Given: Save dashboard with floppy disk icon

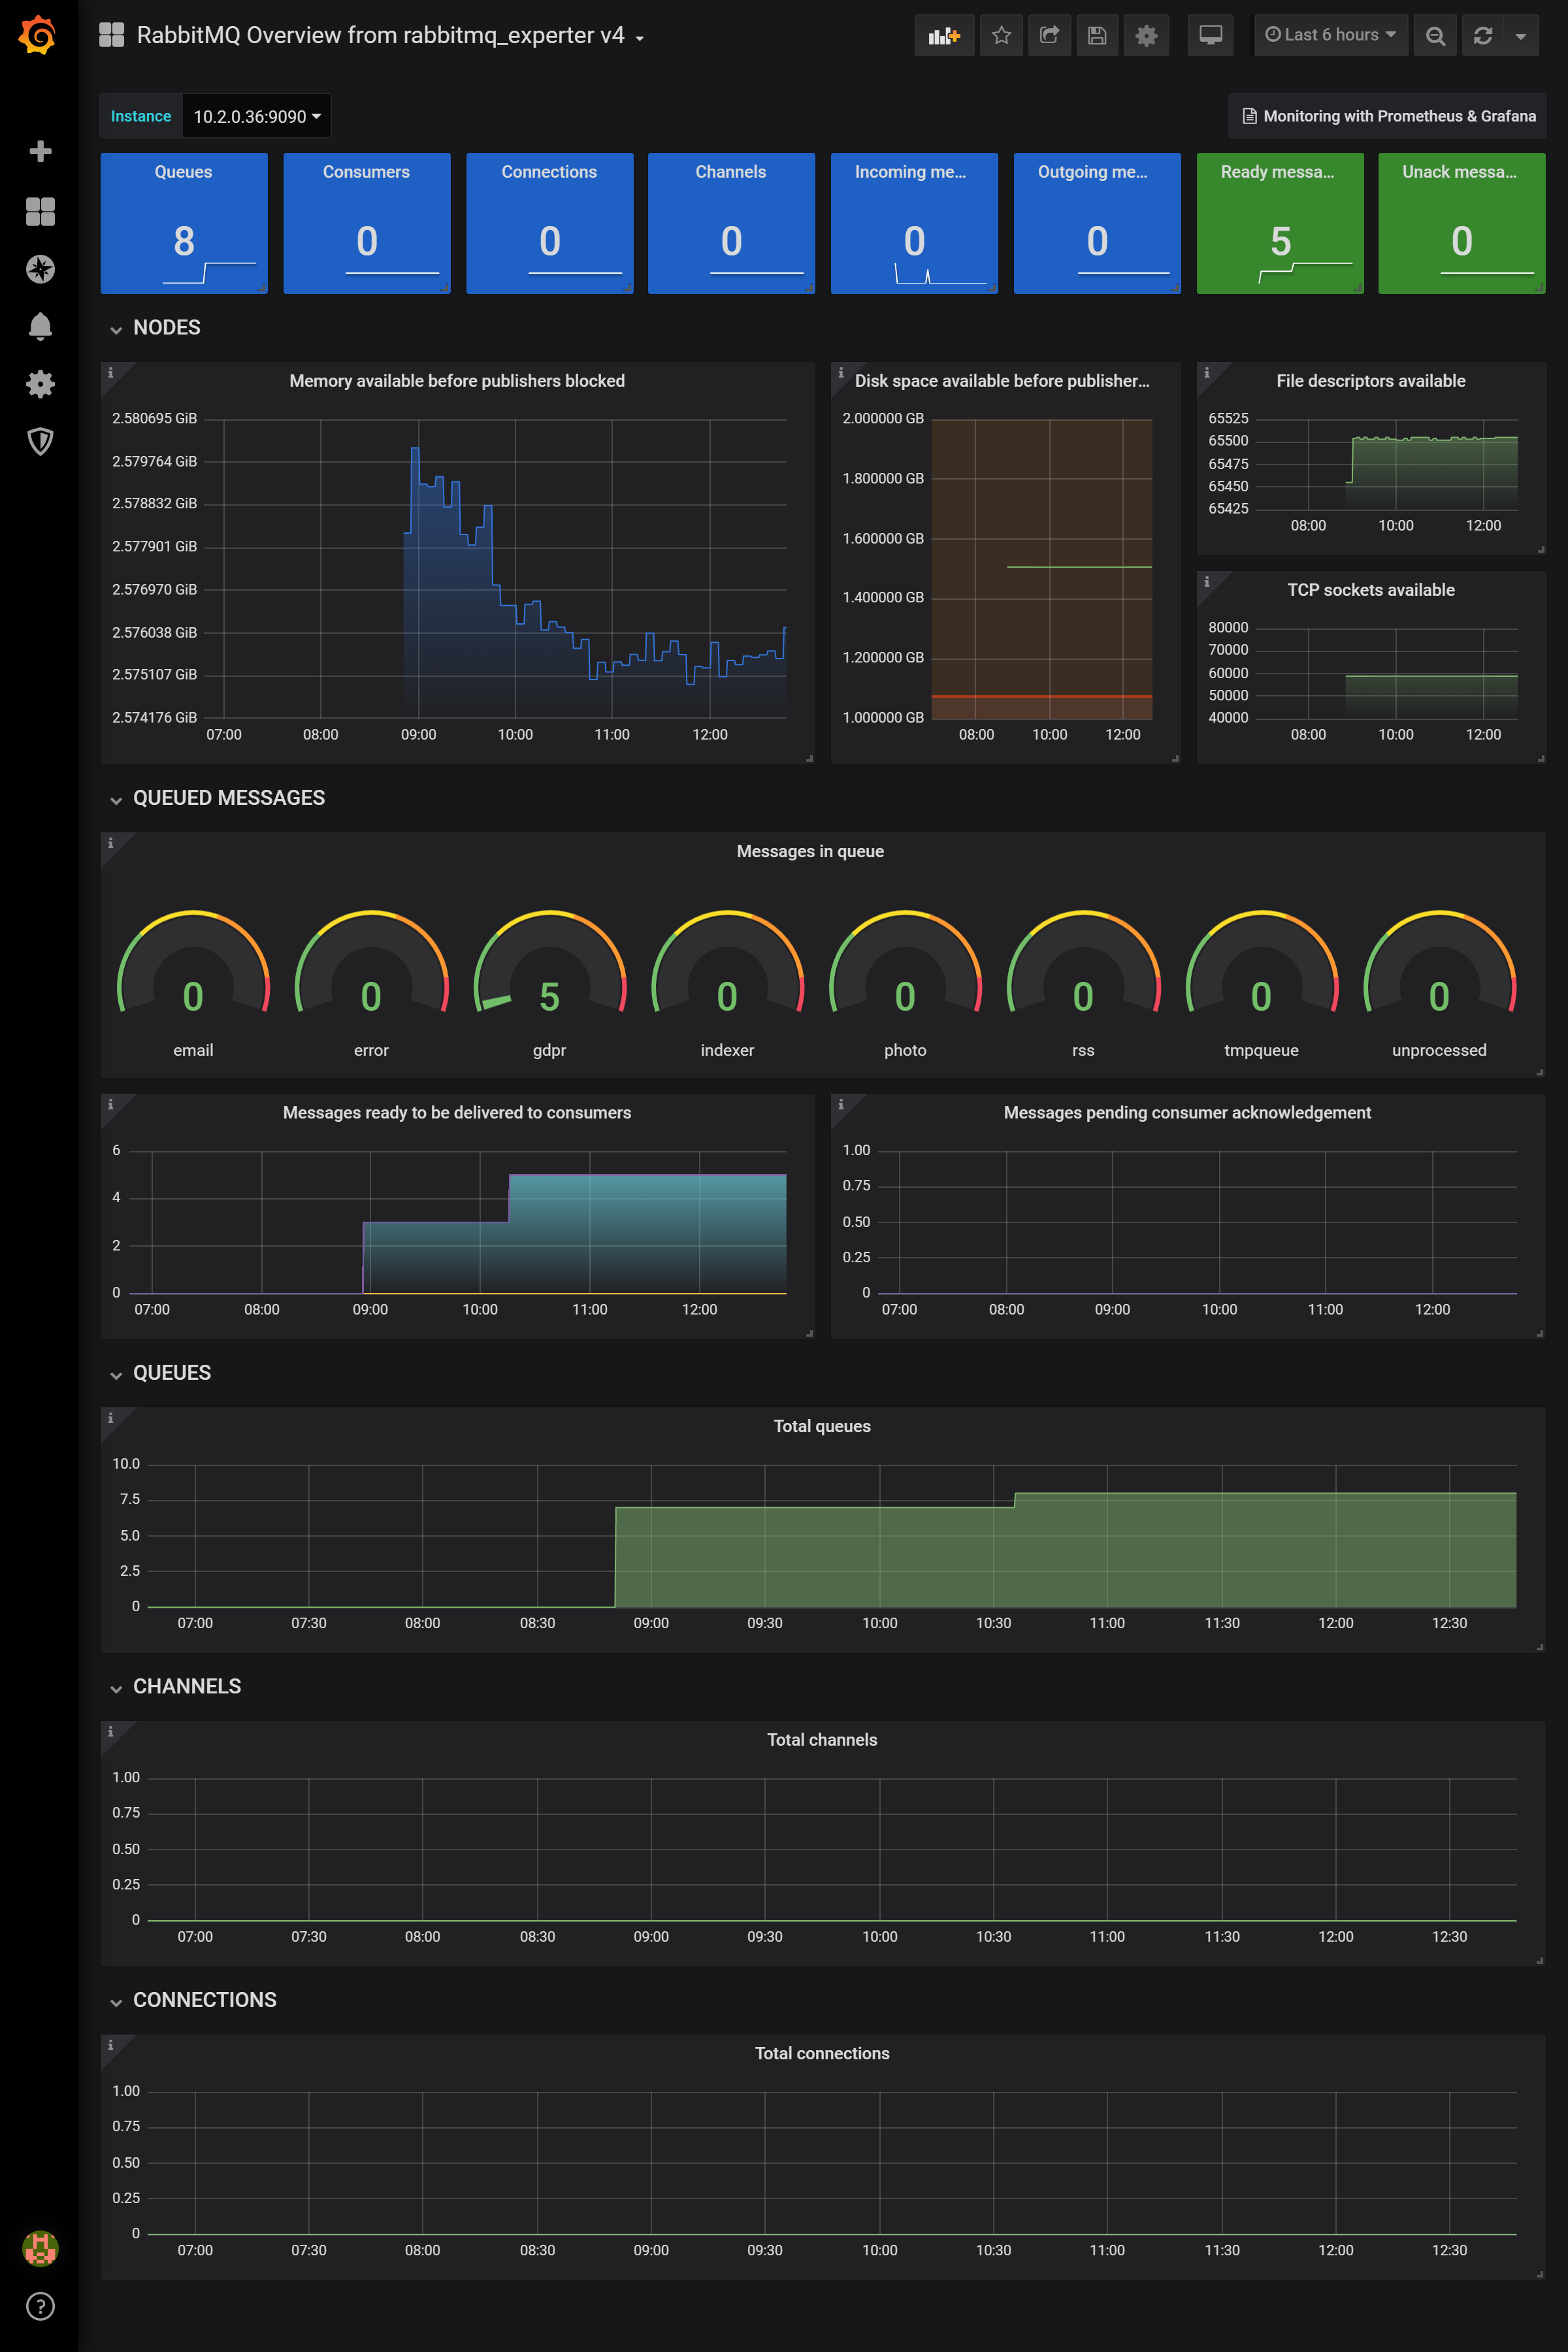Looking at the screenshot, I should (x=1097, y=36).
